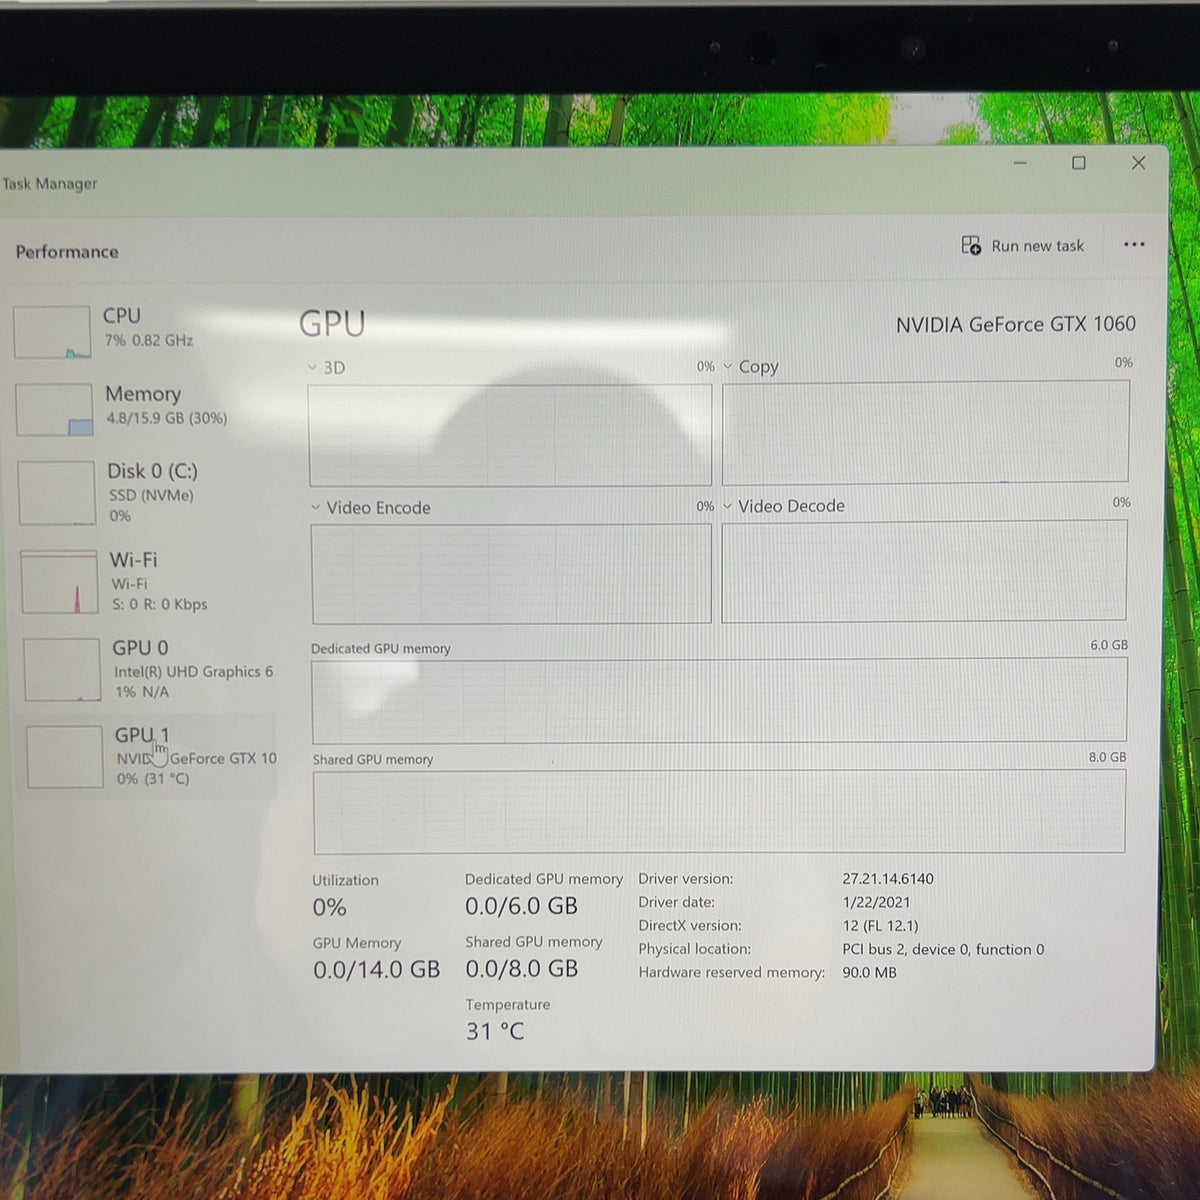Close the Task Manager window
Image resolution: width=1200 pixels, height=1200 pixels.
1138,163
